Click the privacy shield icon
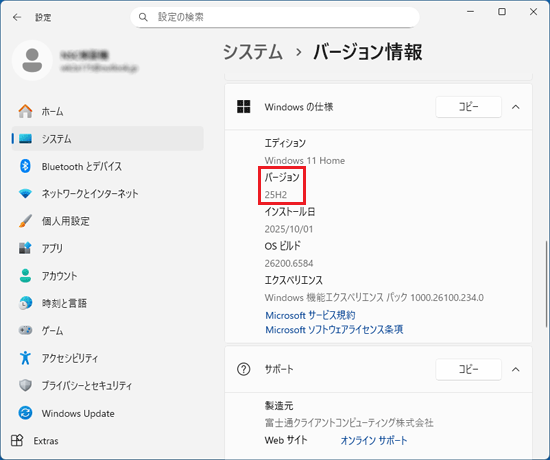 [25, 385]
